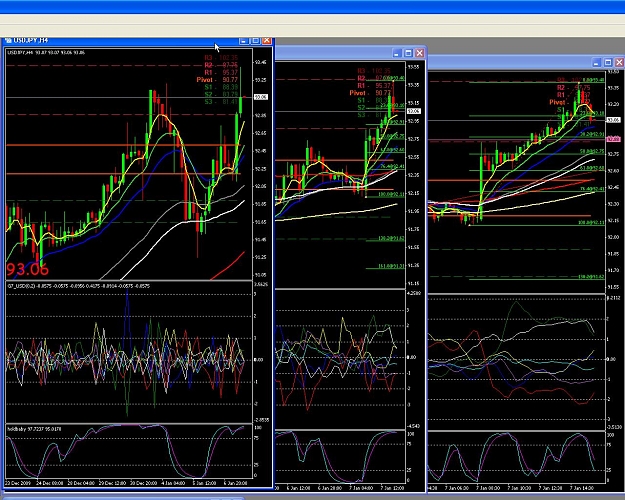Select S3 81.41 label in USDJPY,H4 window
This screenshot has width=625, height=500.
point(221,102)
